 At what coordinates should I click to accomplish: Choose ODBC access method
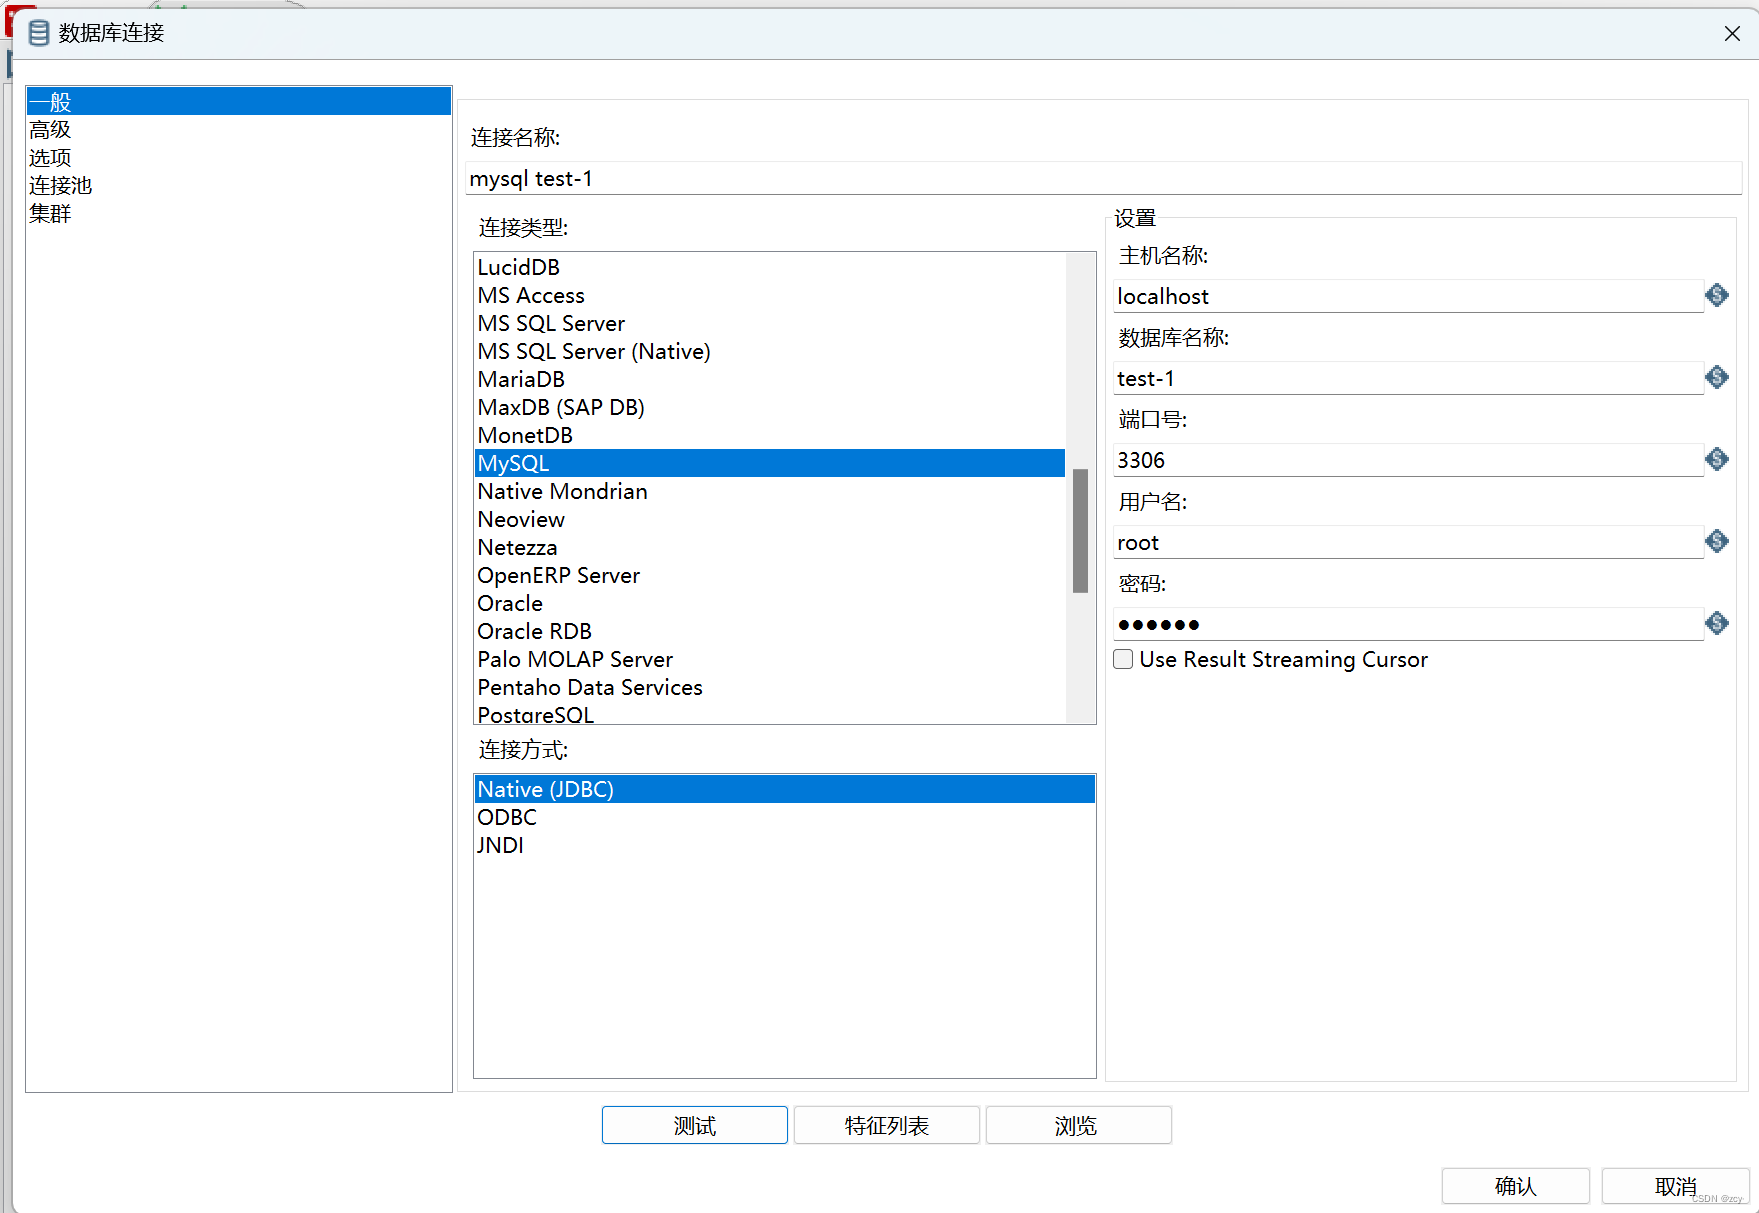click(785, 817)
